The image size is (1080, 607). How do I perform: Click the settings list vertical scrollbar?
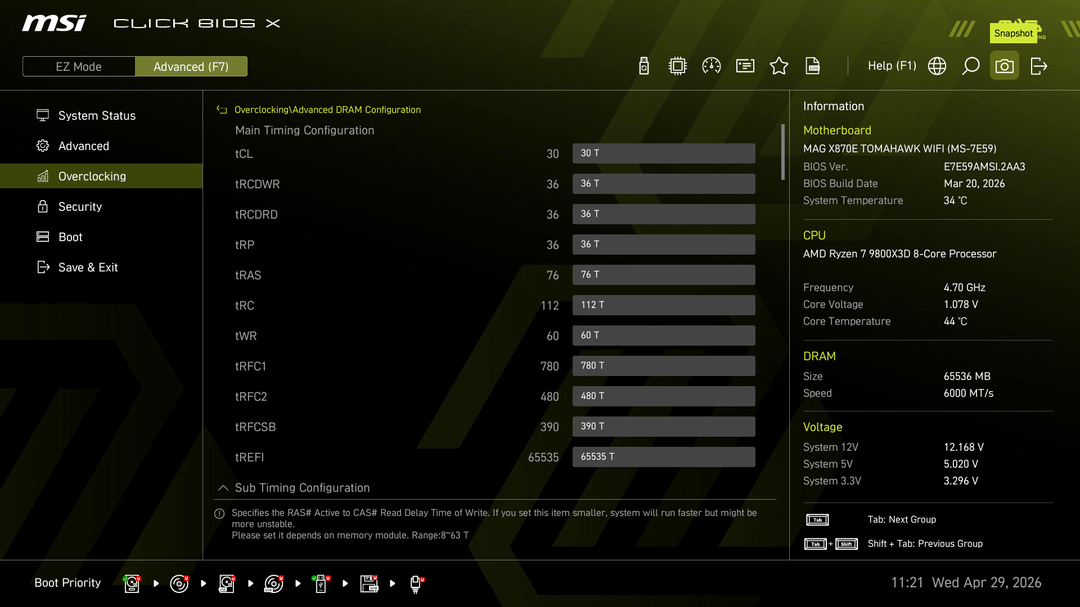pos(782,152)
